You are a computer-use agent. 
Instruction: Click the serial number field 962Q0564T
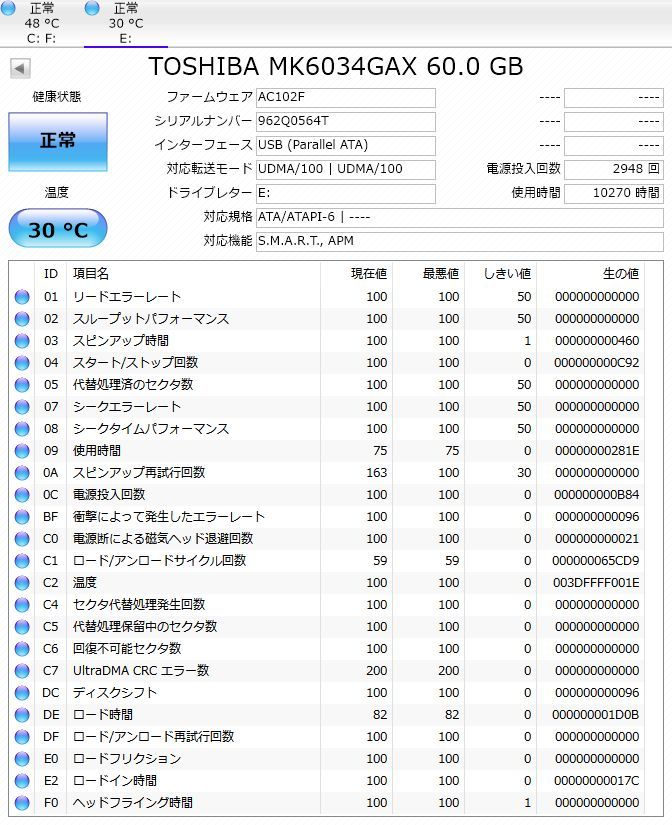(x=346, y=122)
